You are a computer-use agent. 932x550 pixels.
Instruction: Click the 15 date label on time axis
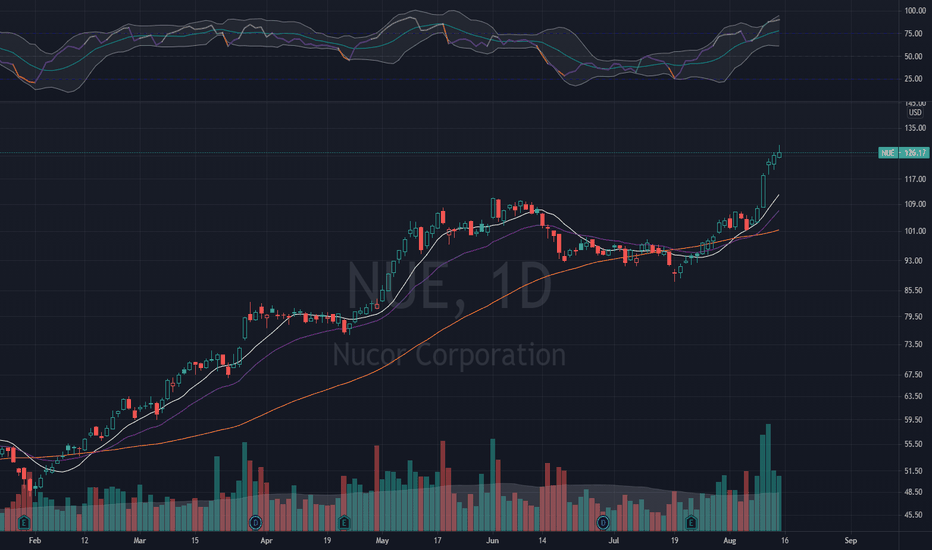click(x=195, y=540)
